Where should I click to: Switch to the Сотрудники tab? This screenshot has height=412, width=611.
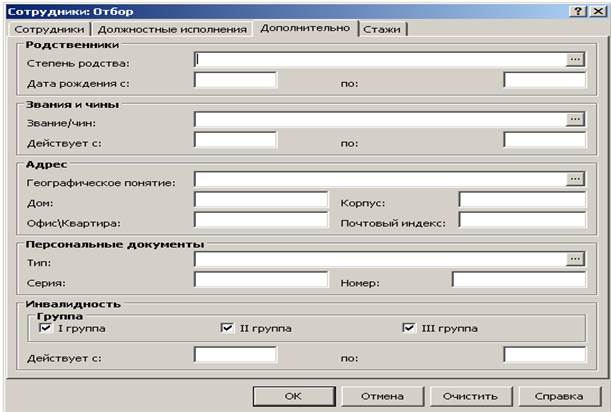point(49,30)
